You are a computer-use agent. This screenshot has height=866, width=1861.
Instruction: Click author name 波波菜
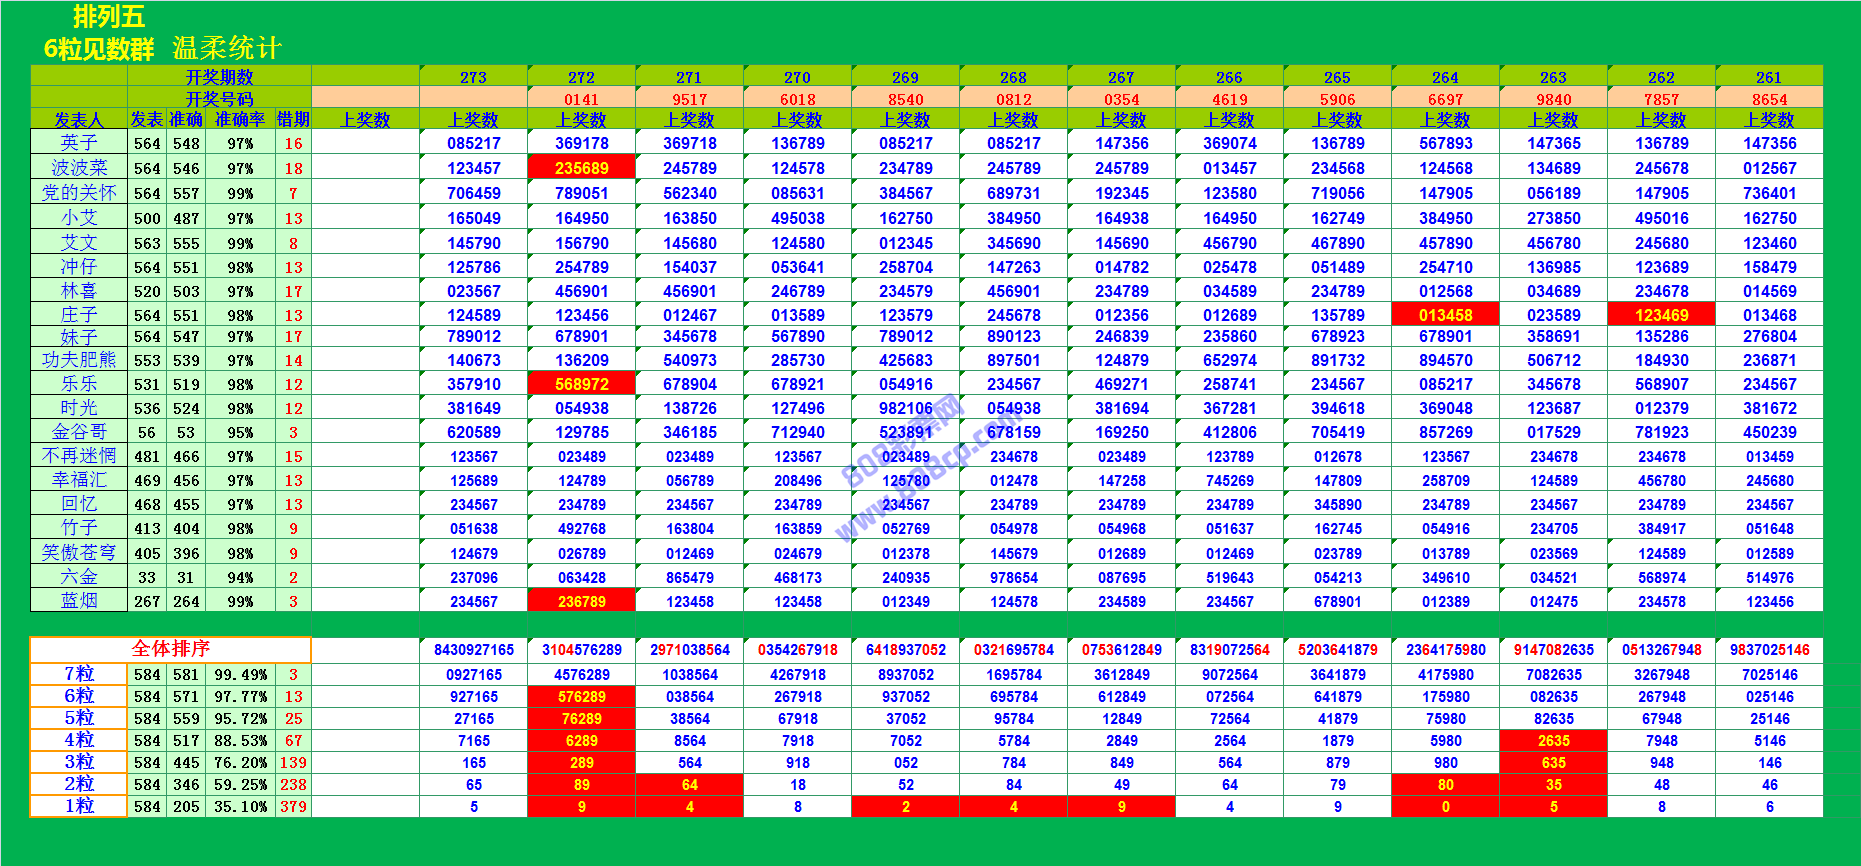click(79, 168)
